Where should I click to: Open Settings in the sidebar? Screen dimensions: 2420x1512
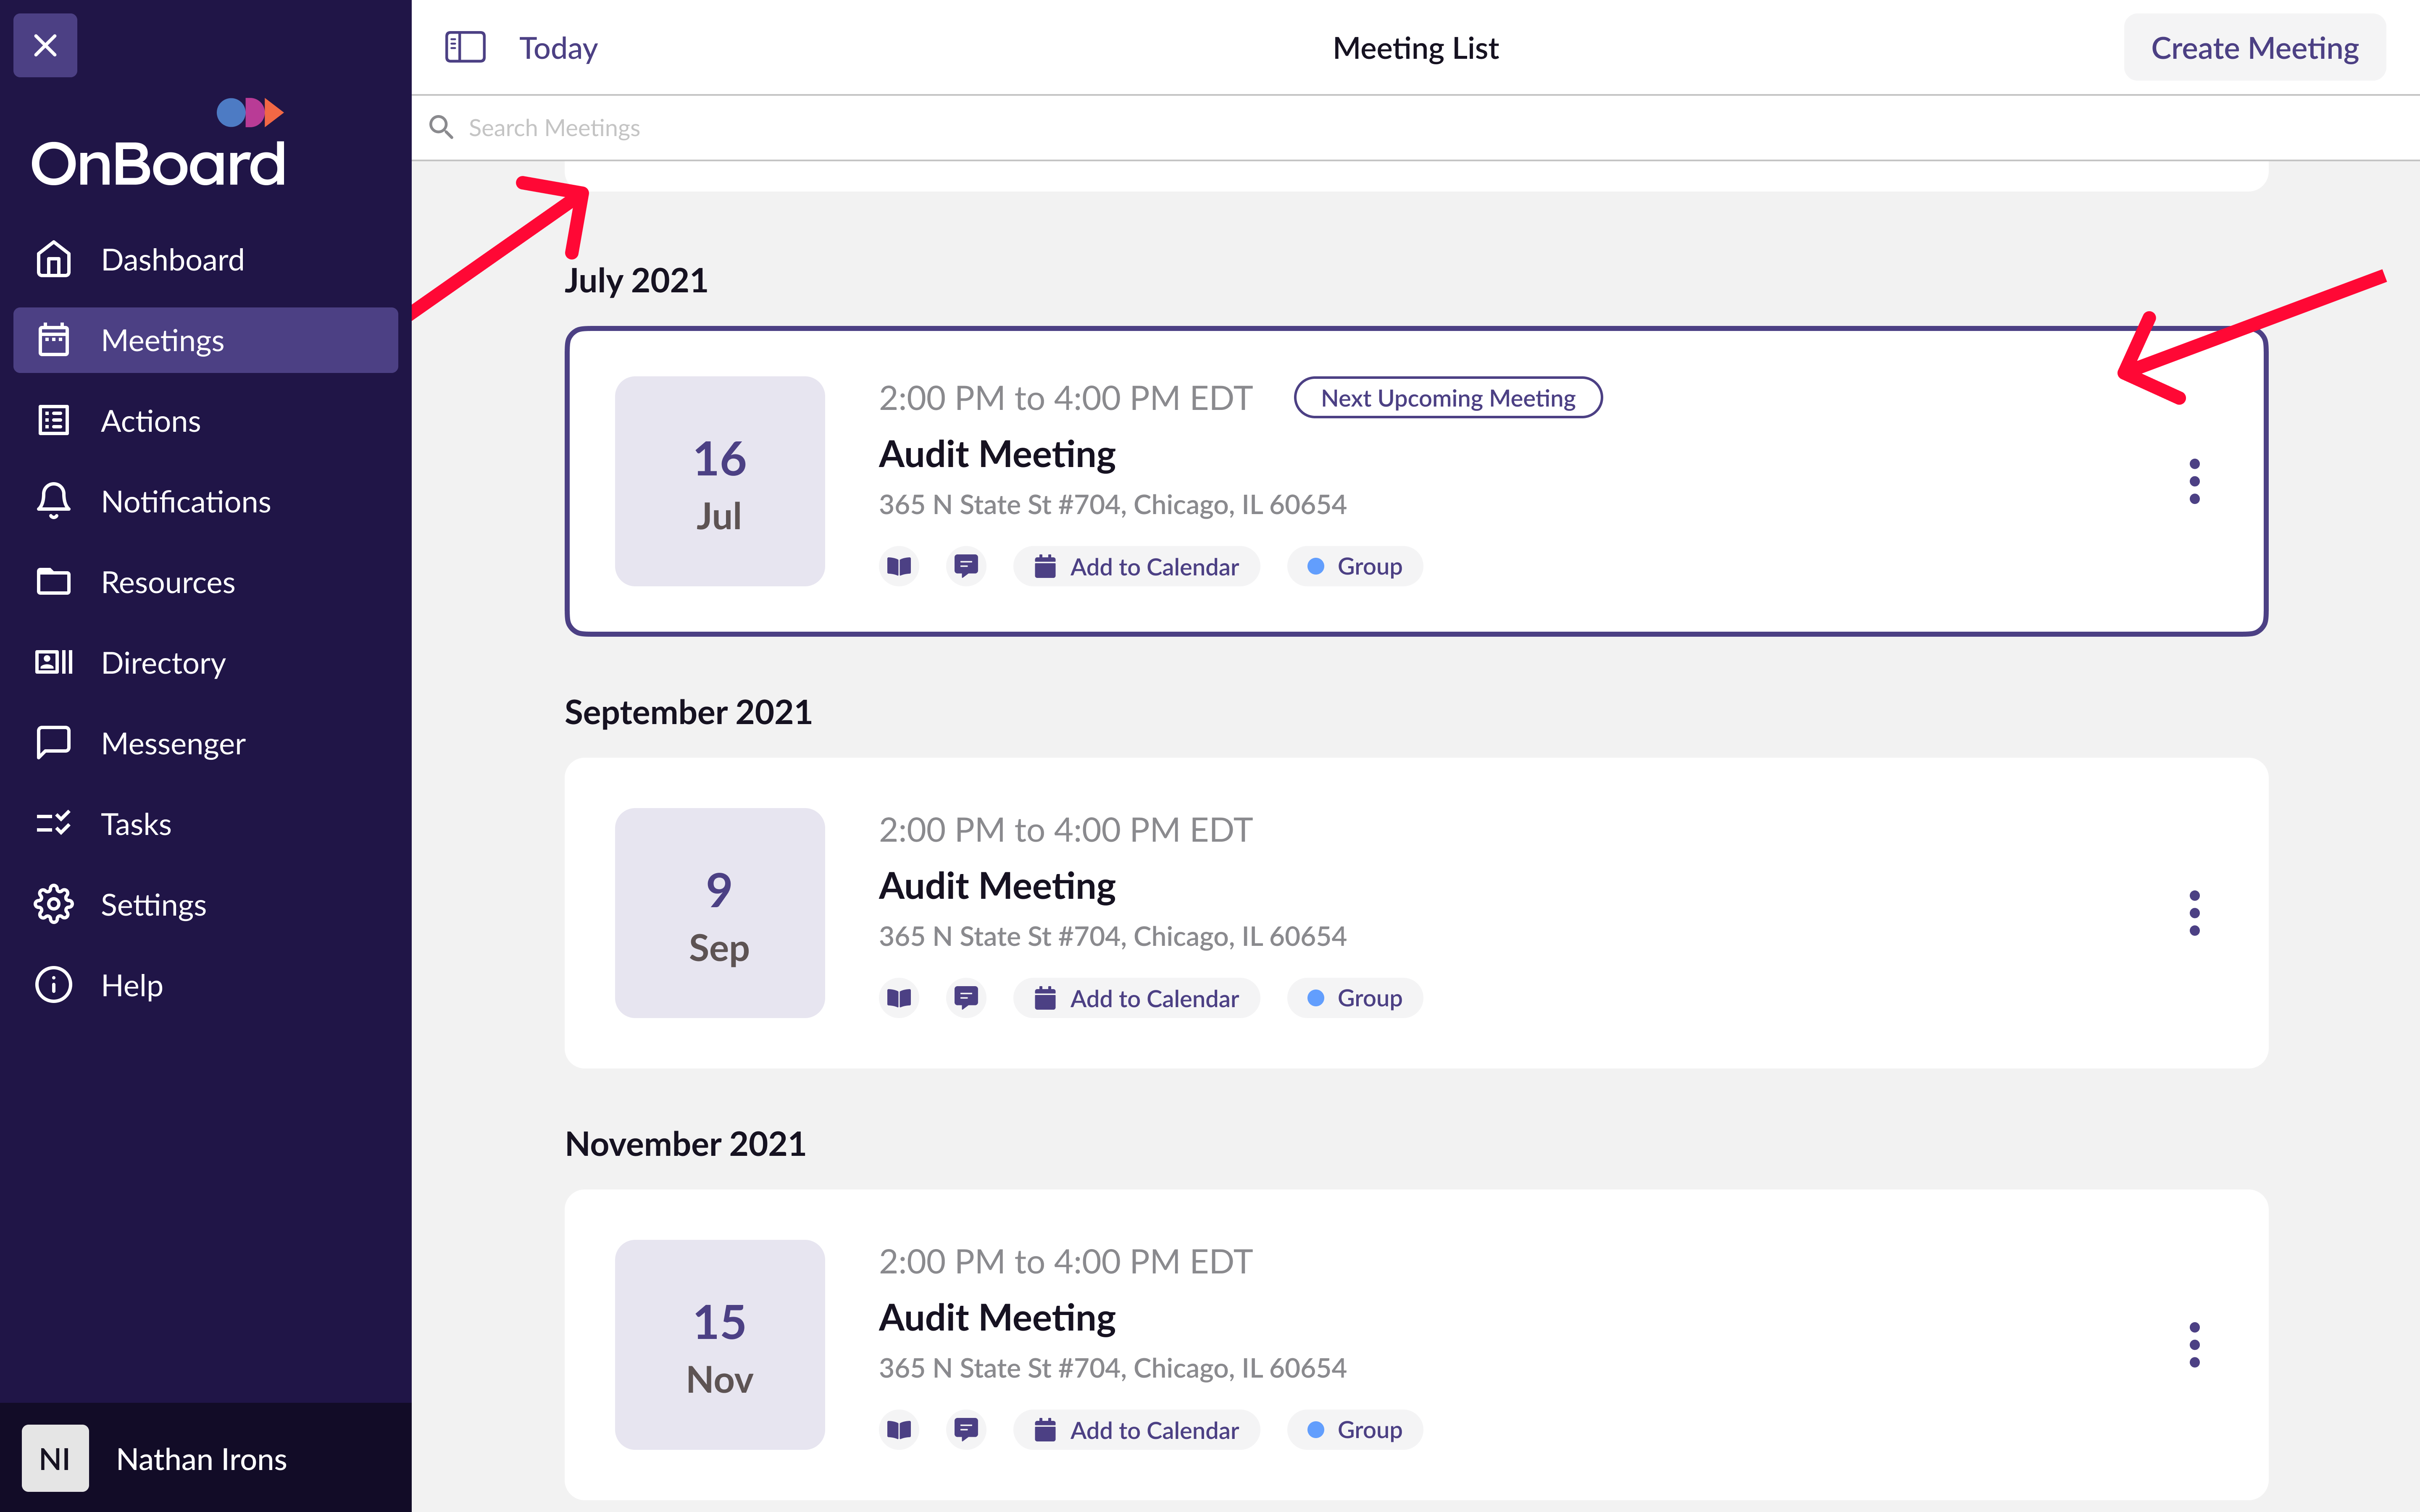click(x=205, y=905)
